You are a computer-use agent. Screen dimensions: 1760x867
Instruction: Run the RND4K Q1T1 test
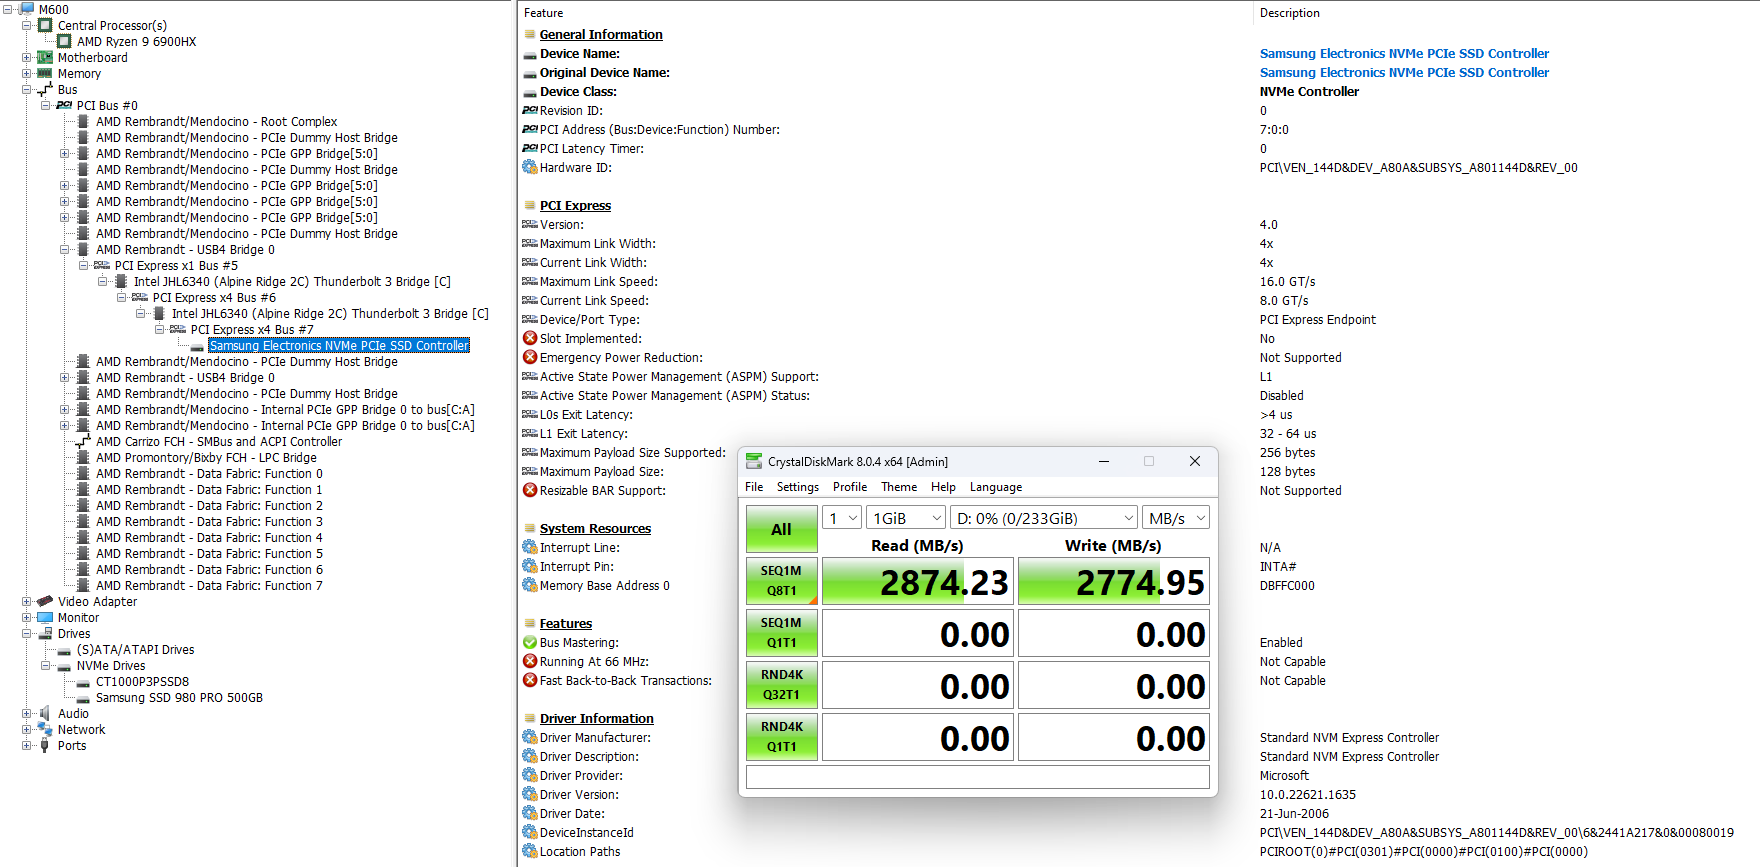pyautogui.click(x=782, y=737)
